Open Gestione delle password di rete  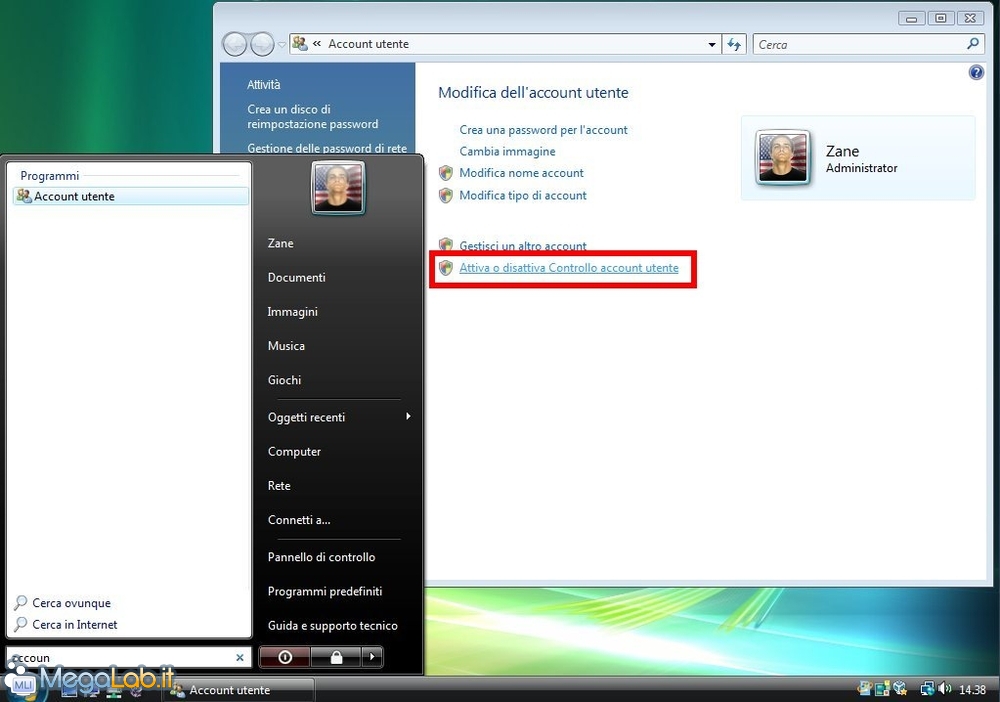point(327,148)
